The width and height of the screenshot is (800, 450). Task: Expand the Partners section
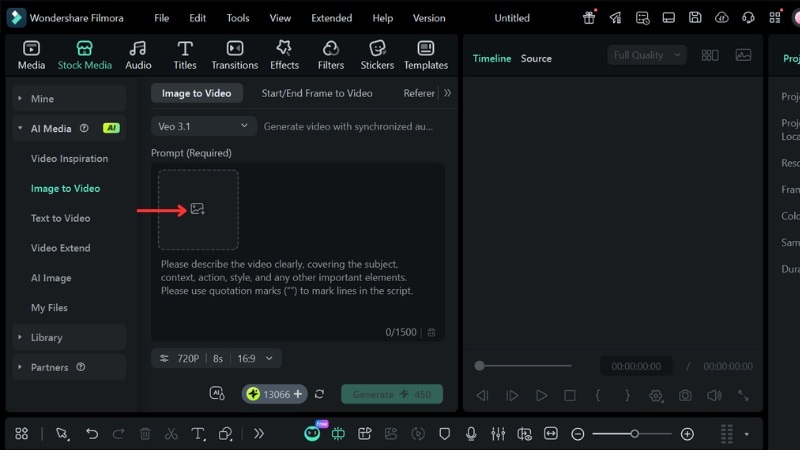[69, 367]
